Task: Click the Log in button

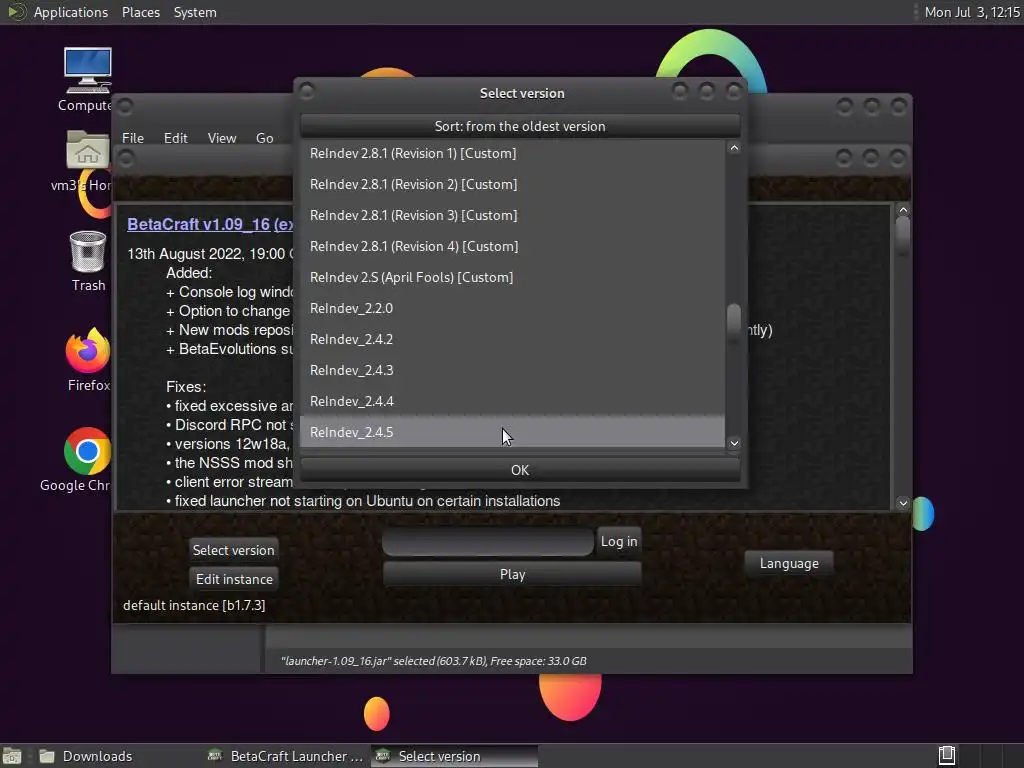Action: (x=618, y=541)
